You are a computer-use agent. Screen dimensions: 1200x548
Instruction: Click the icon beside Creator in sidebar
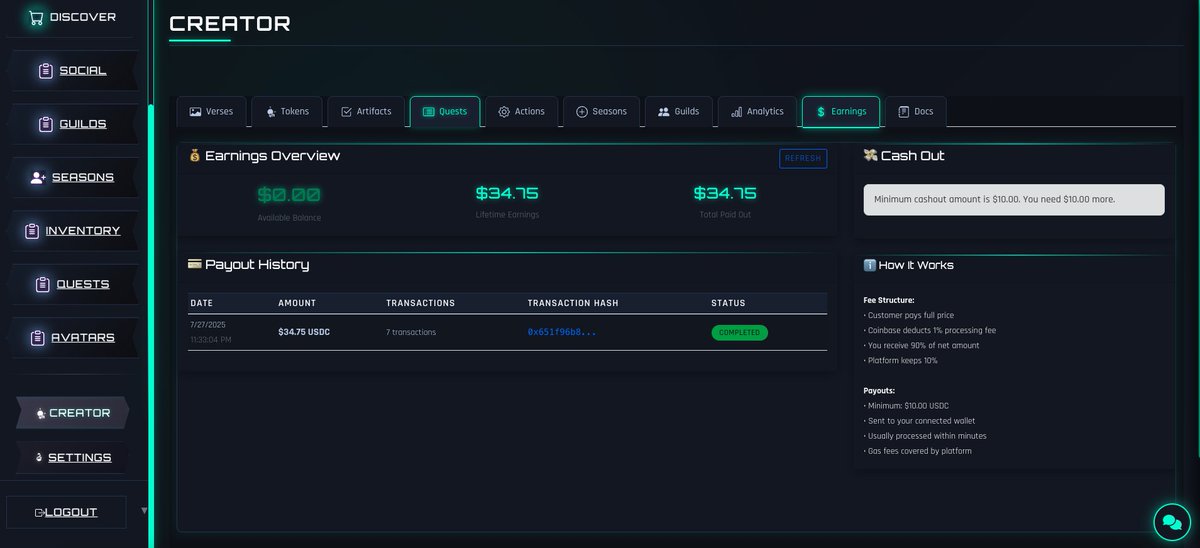(x=40, y=413)
